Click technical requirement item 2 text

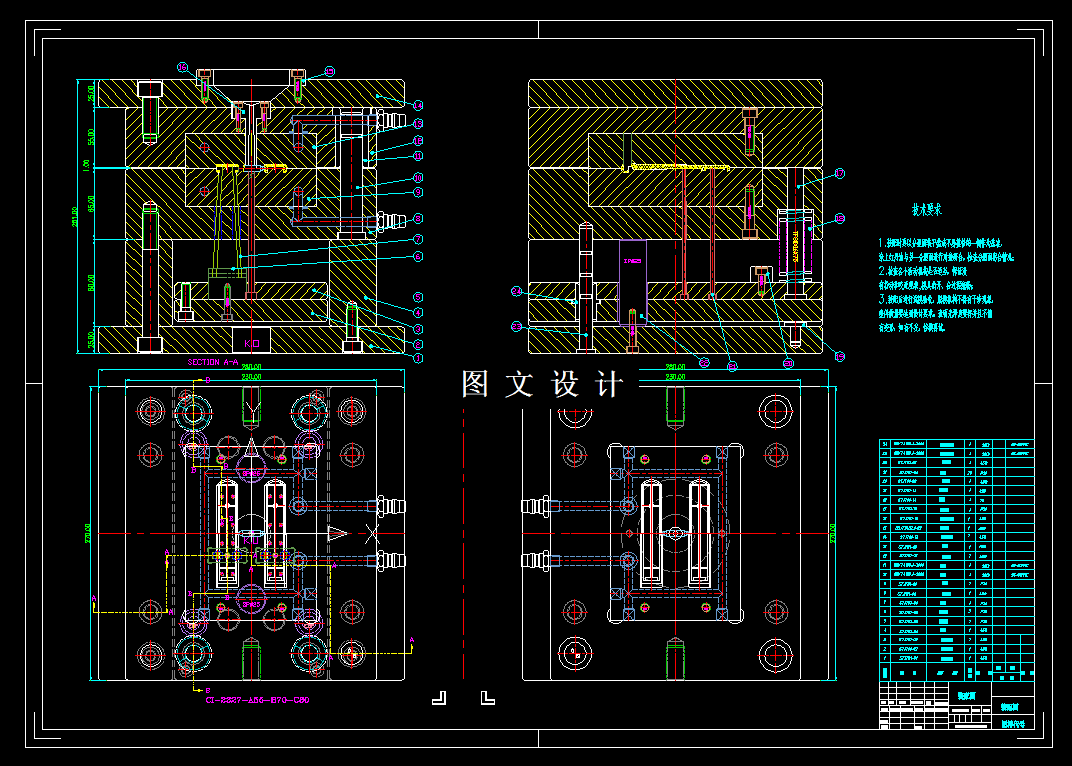pos(927,278)
